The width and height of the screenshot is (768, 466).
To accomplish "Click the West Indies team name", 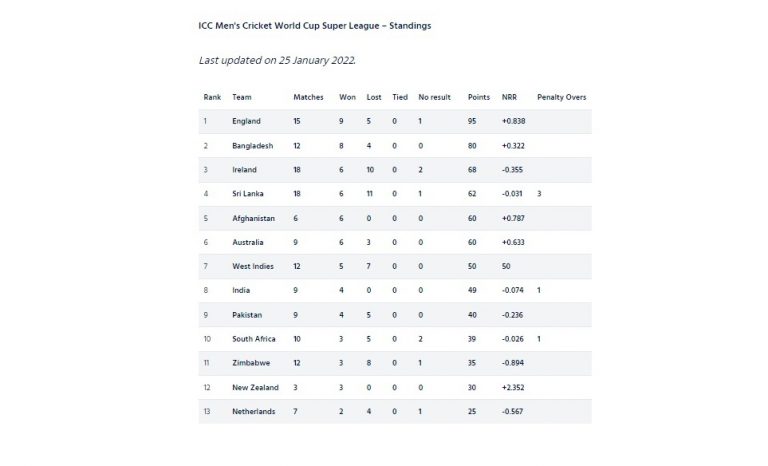I will tap(252, 266).
